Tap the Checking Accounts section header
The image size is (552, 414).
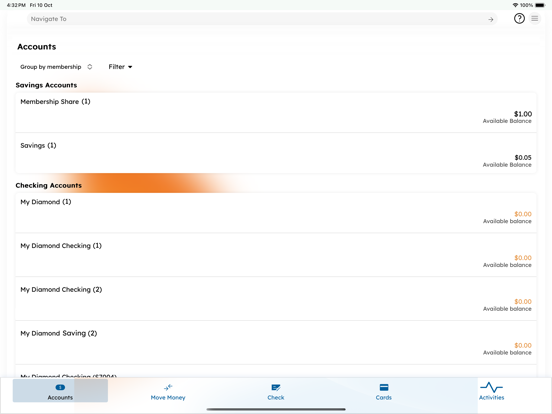[49, 186]
